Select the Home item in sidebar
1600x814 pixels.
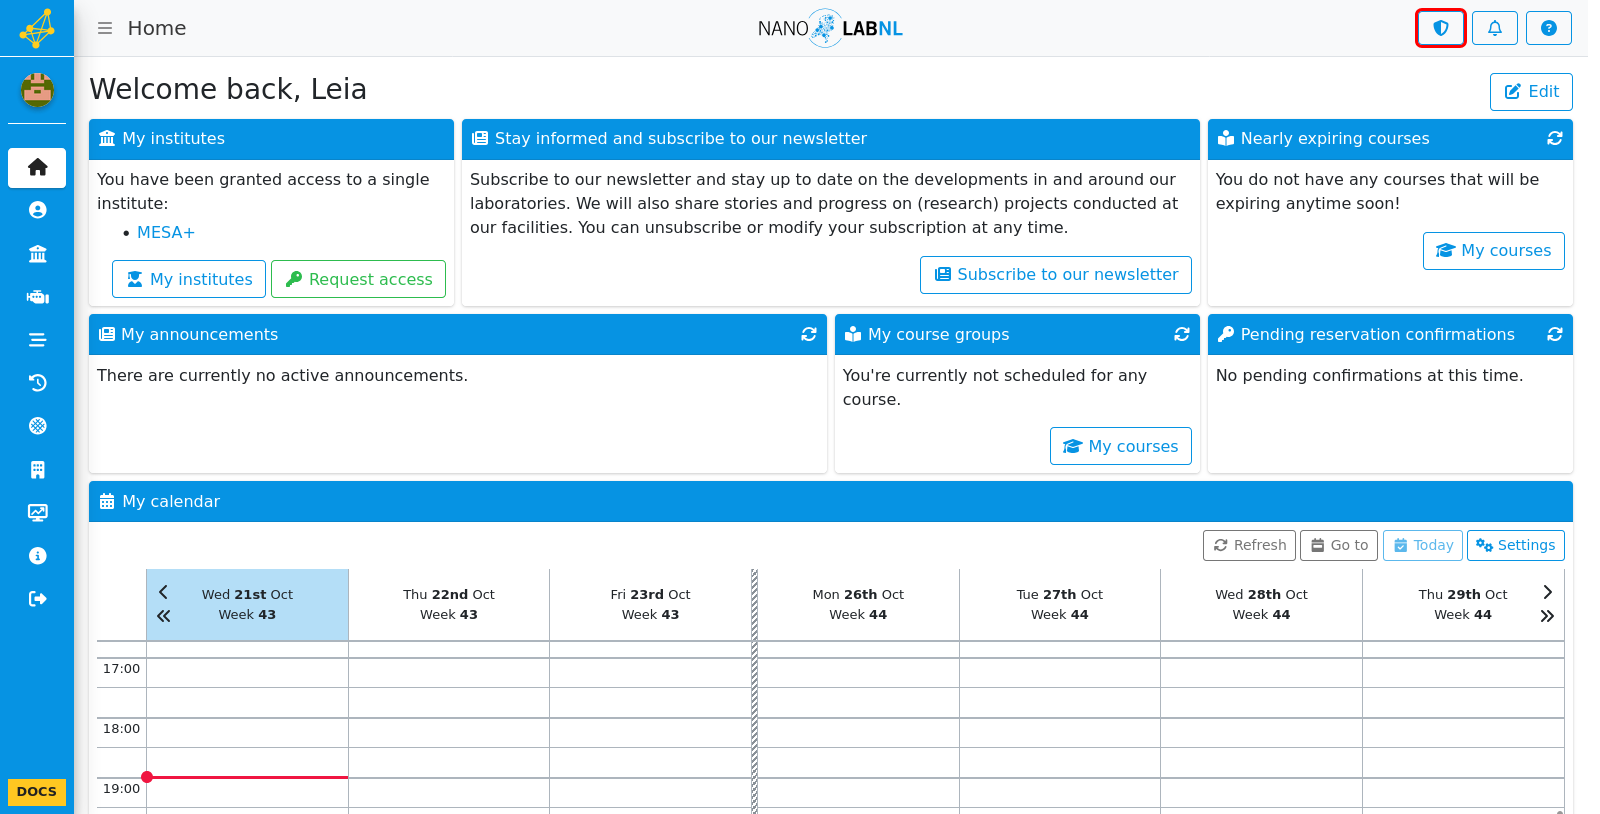(x=38, y=167)
